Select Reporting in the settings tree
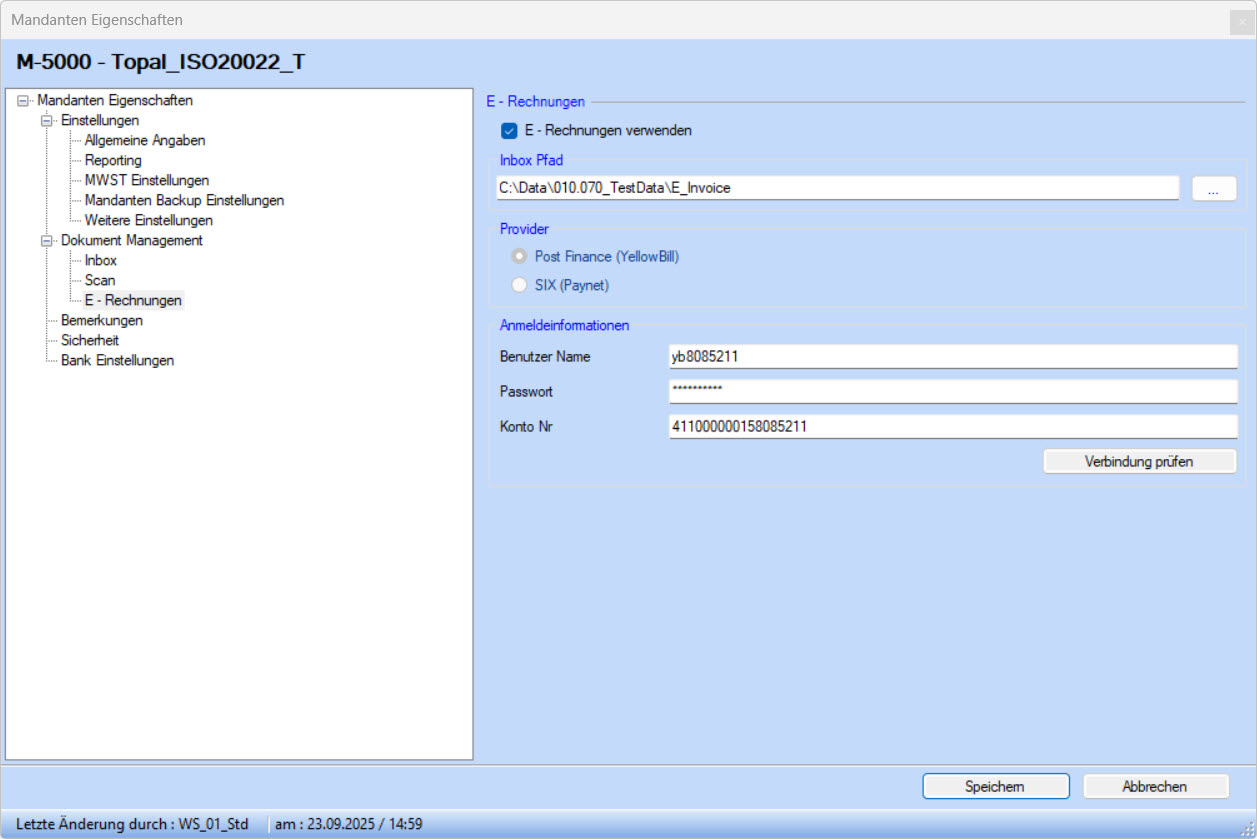Viewport: 1257px width, 839px height. pyautogui.click(x=113, y=161)
